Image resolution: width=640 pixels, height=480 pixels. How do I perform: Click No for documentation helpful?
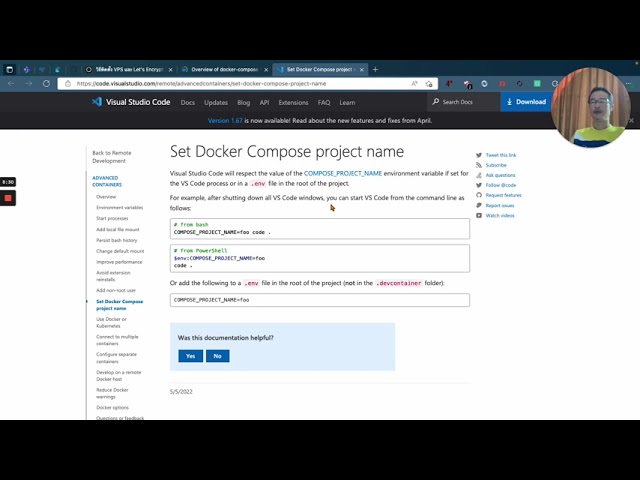coord(218,356)
